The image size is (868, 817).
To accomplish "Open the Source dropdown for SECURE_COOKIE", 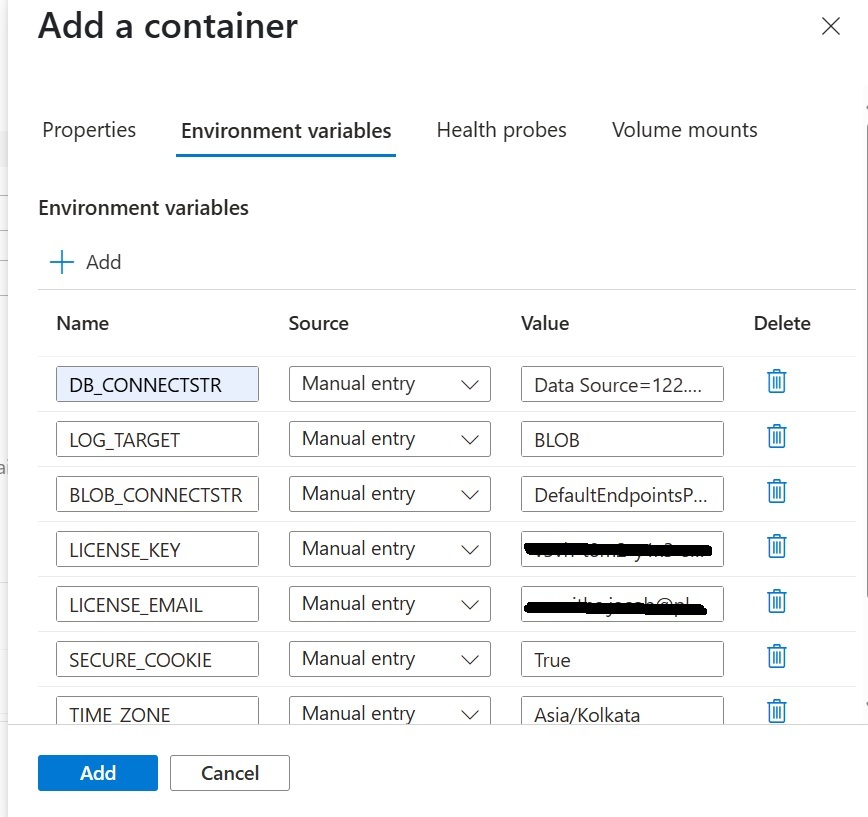I will coord(390,658).
